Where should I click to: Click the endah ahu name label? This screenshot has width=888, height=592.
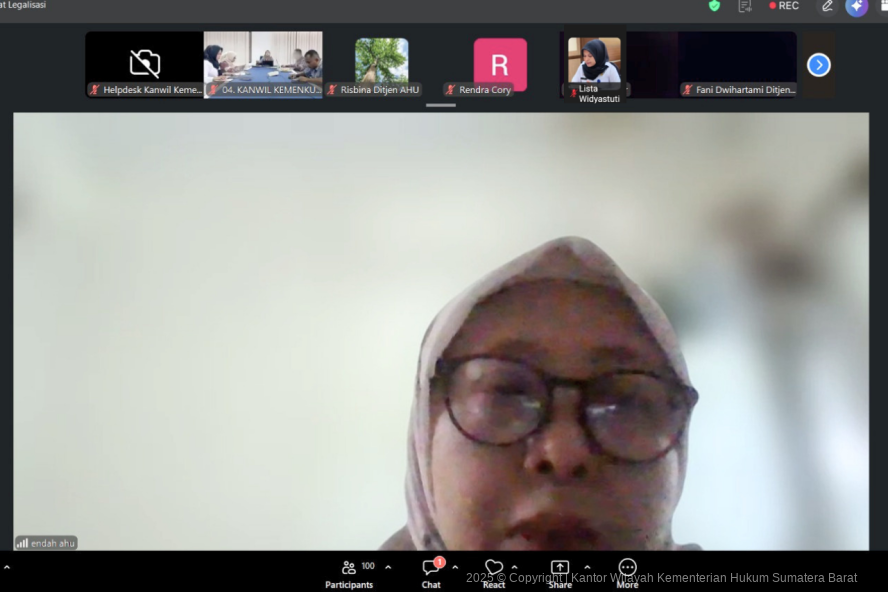point(46,543)
